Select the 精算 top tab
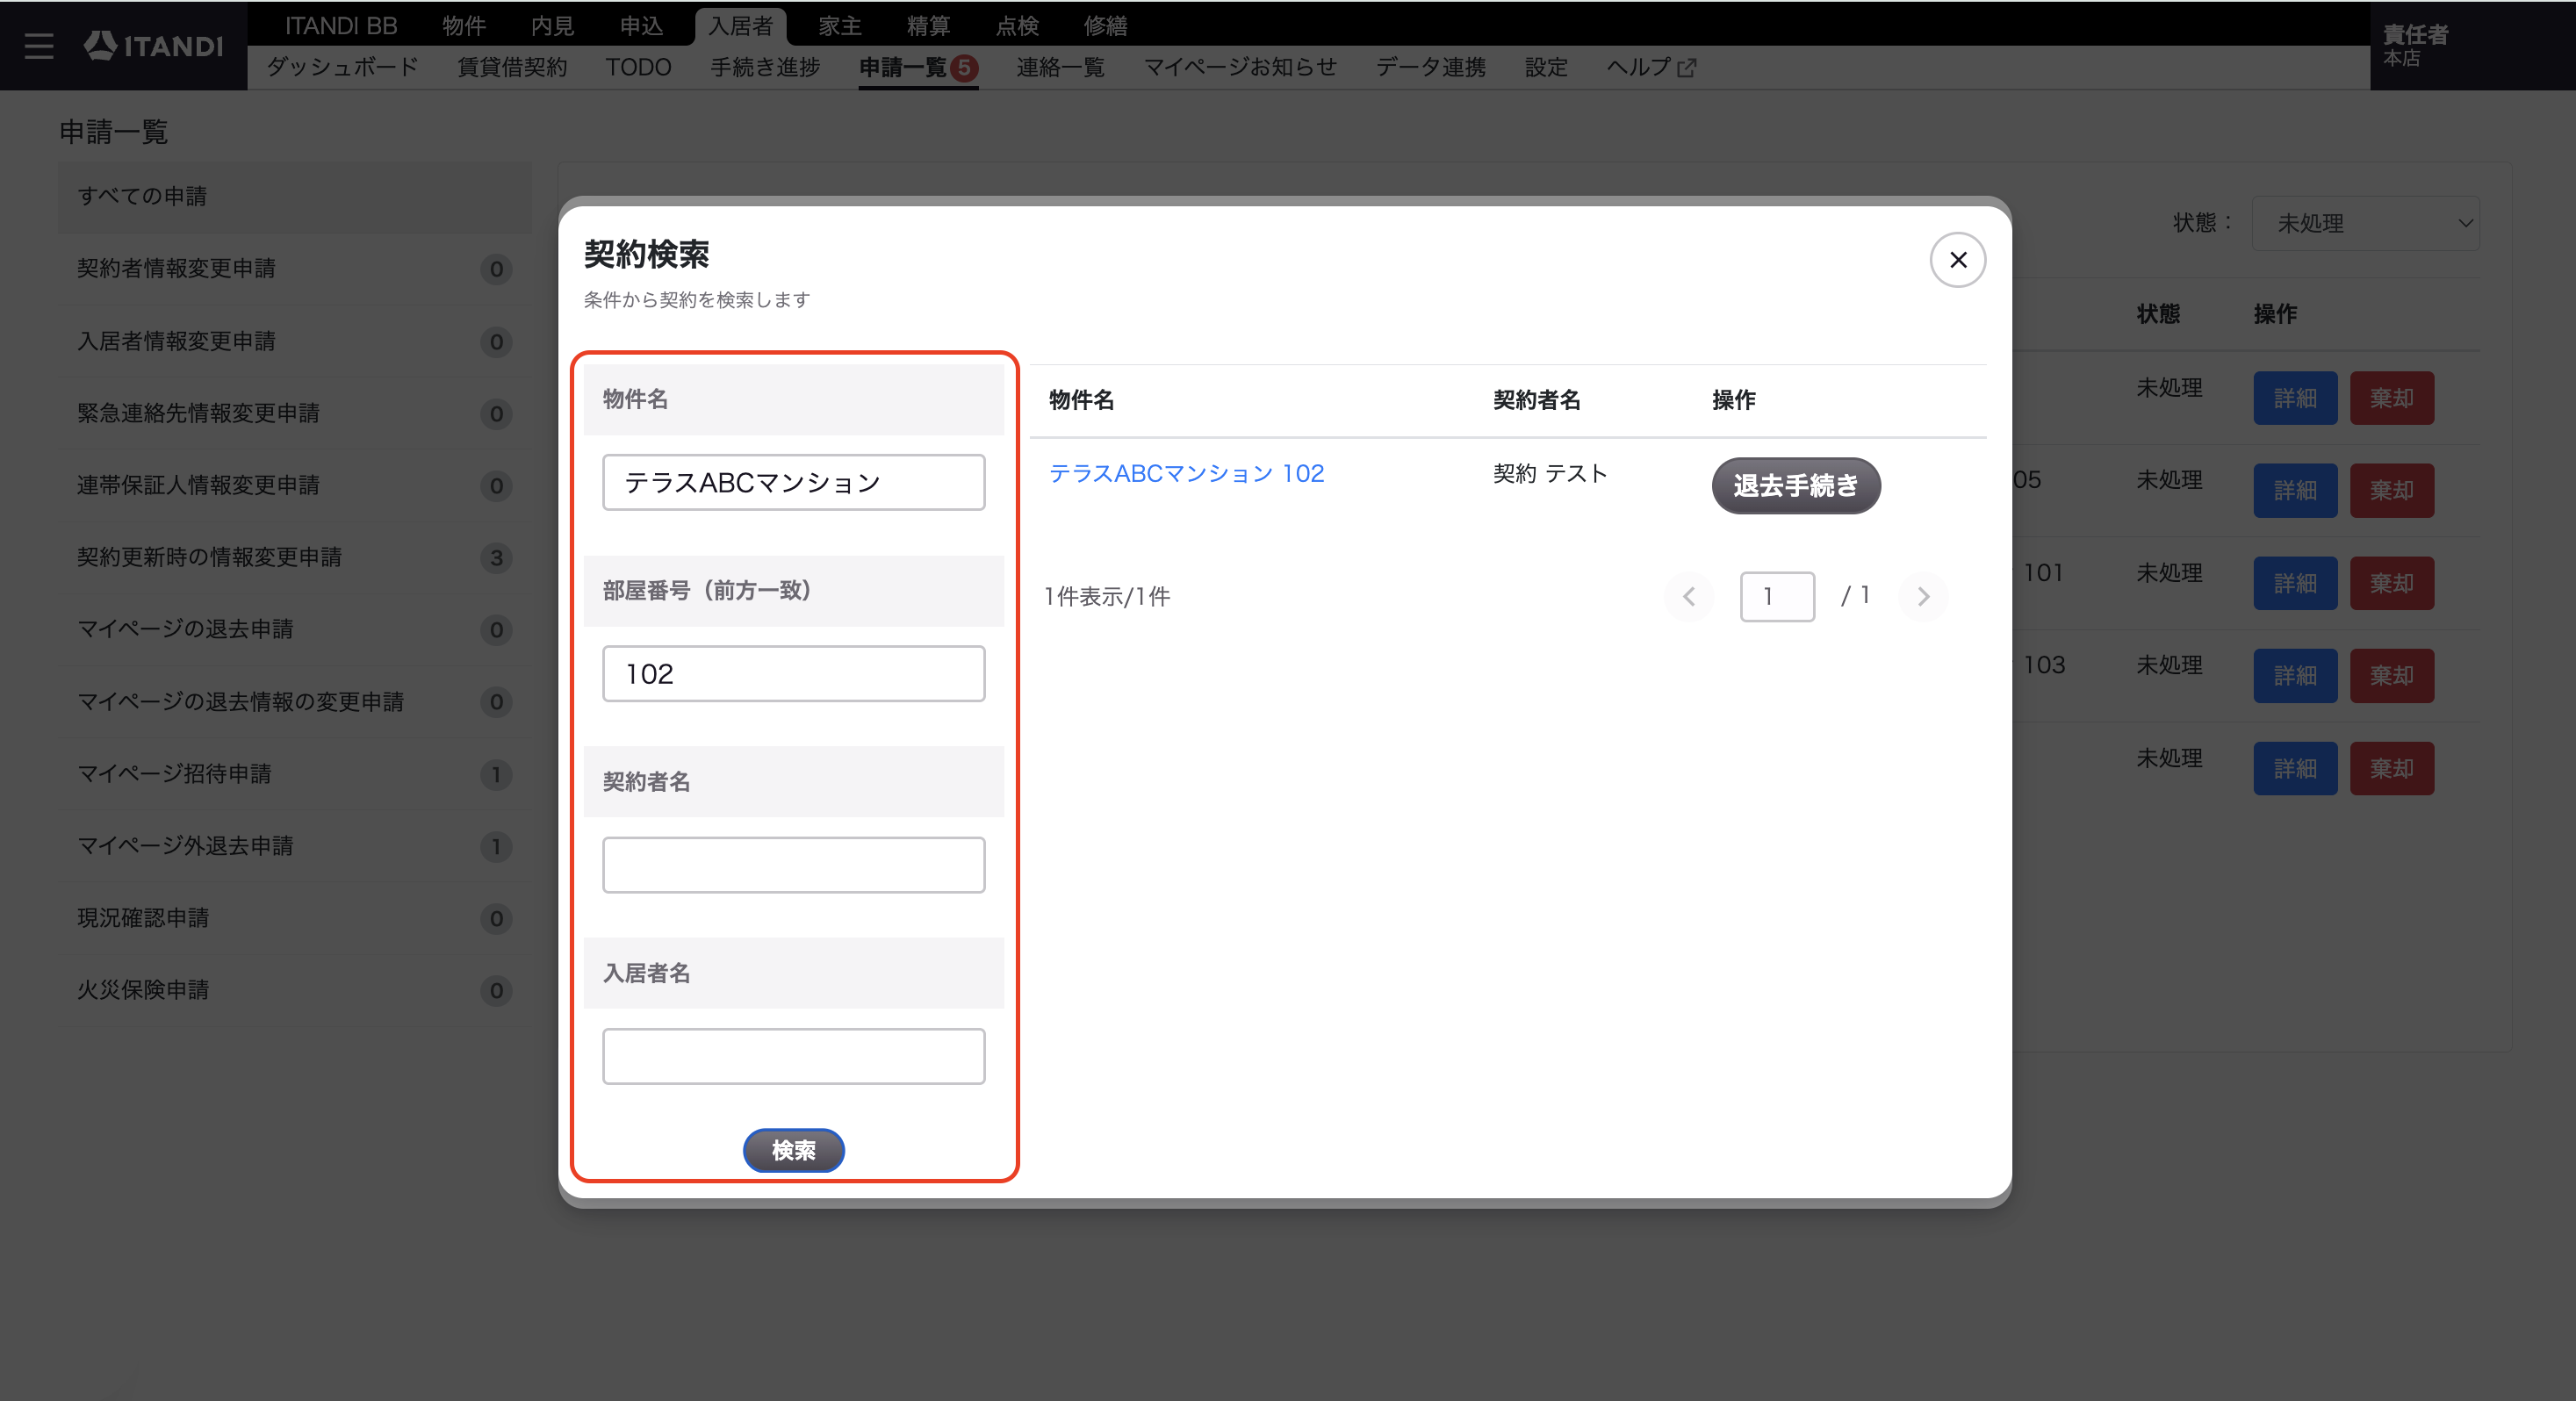The image size is (2576, 1401). 928,25
